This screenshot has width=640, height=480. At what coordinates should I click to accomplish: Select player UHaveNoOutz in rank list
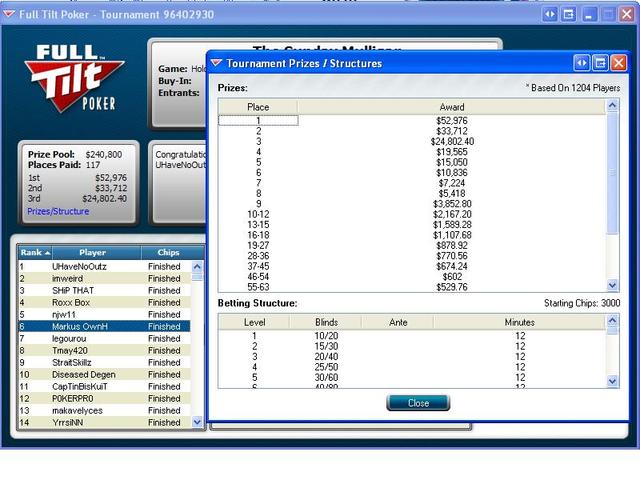click(x=104, y=267)
